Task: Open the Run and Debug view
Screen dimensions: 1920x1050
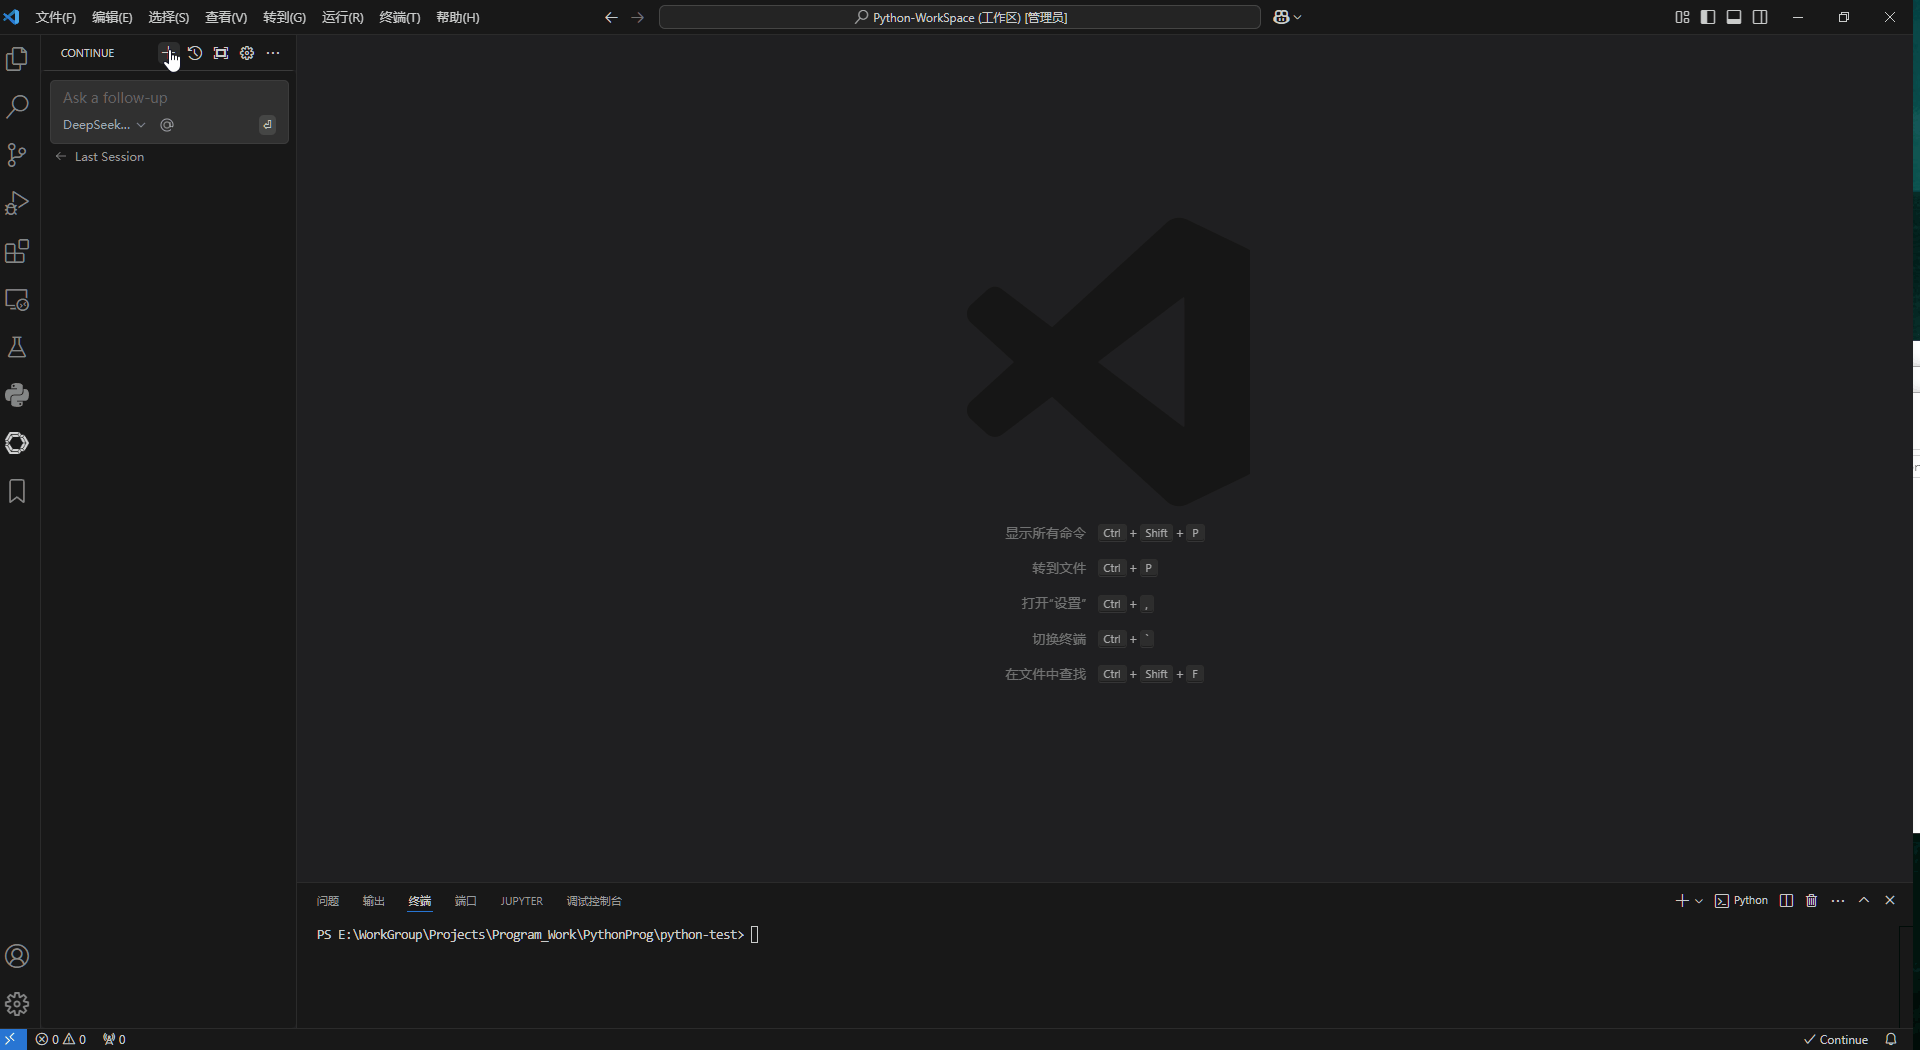Action: tap(17, 203)
